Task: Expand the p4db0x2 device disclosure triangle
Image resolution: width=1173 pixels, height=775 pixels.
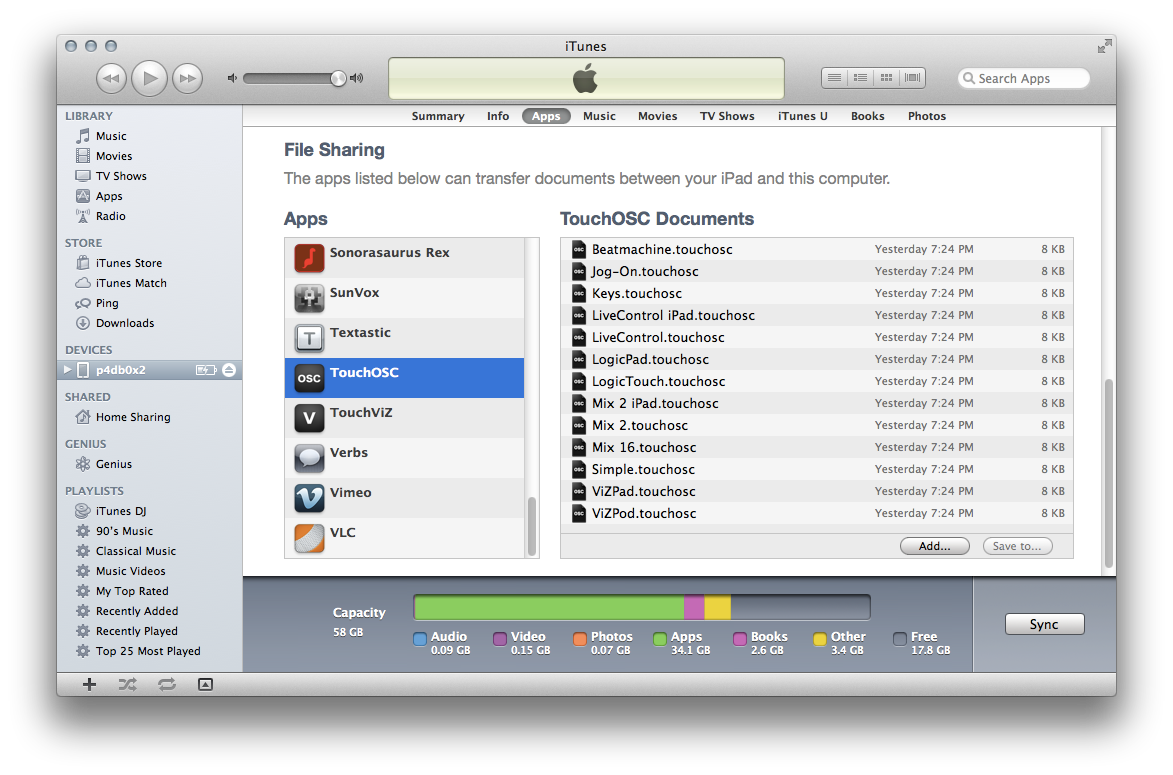Action: click(x=67, y=370)
